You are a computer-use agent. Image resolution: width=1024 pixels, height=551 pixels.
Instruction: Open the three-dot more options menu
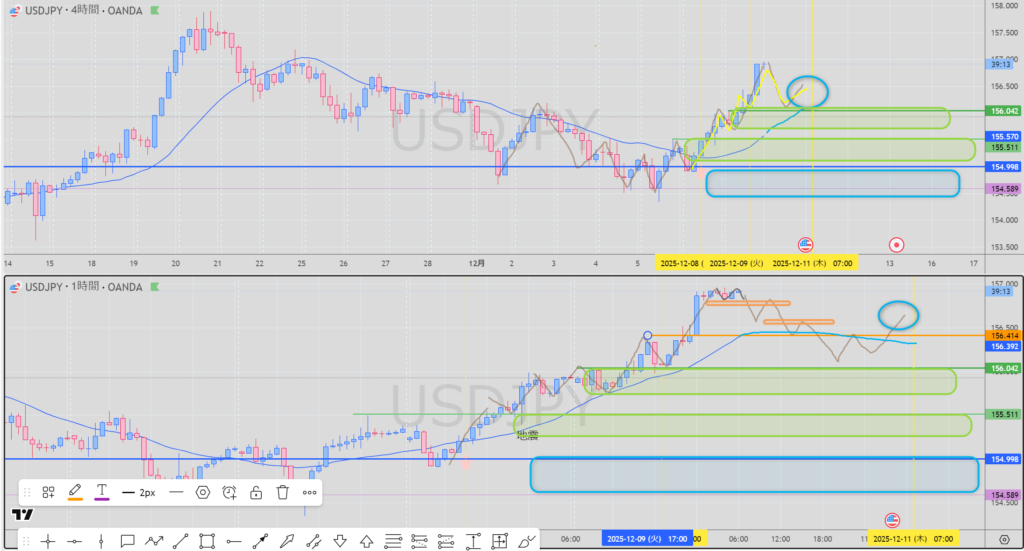pyautogui.click(x=310, y=492)
